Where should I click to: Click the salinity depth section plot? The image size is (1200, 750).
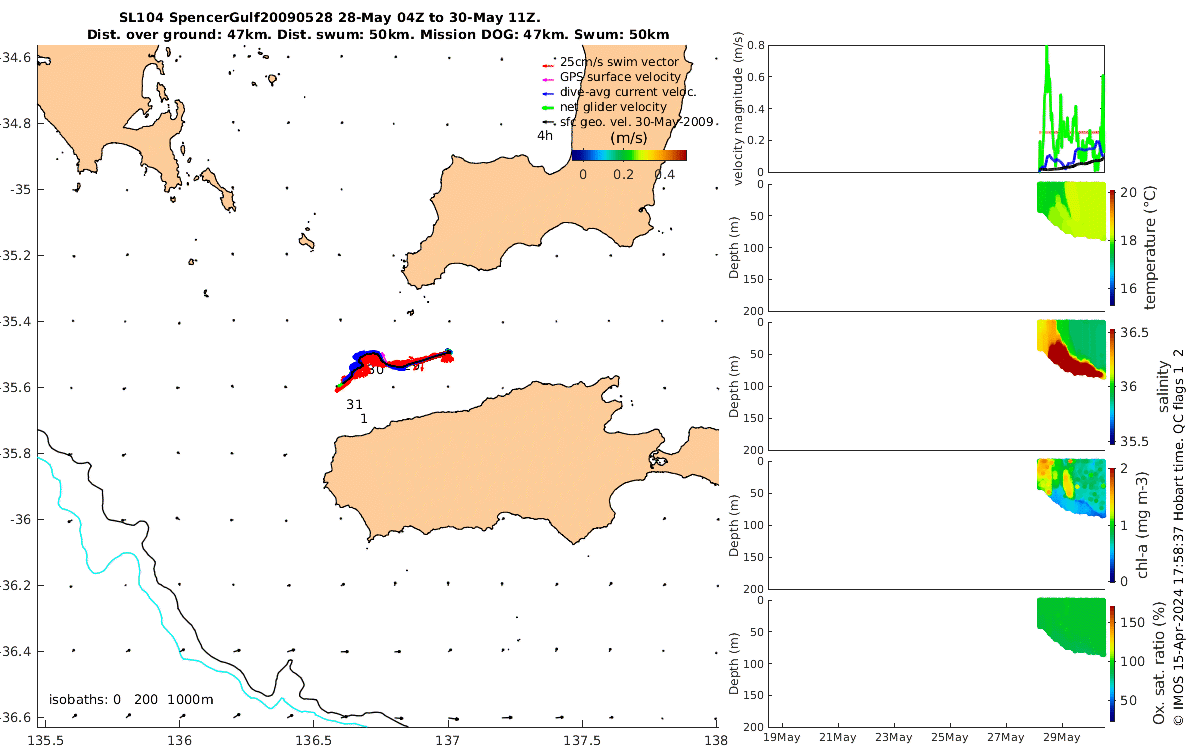(1072, 348)
